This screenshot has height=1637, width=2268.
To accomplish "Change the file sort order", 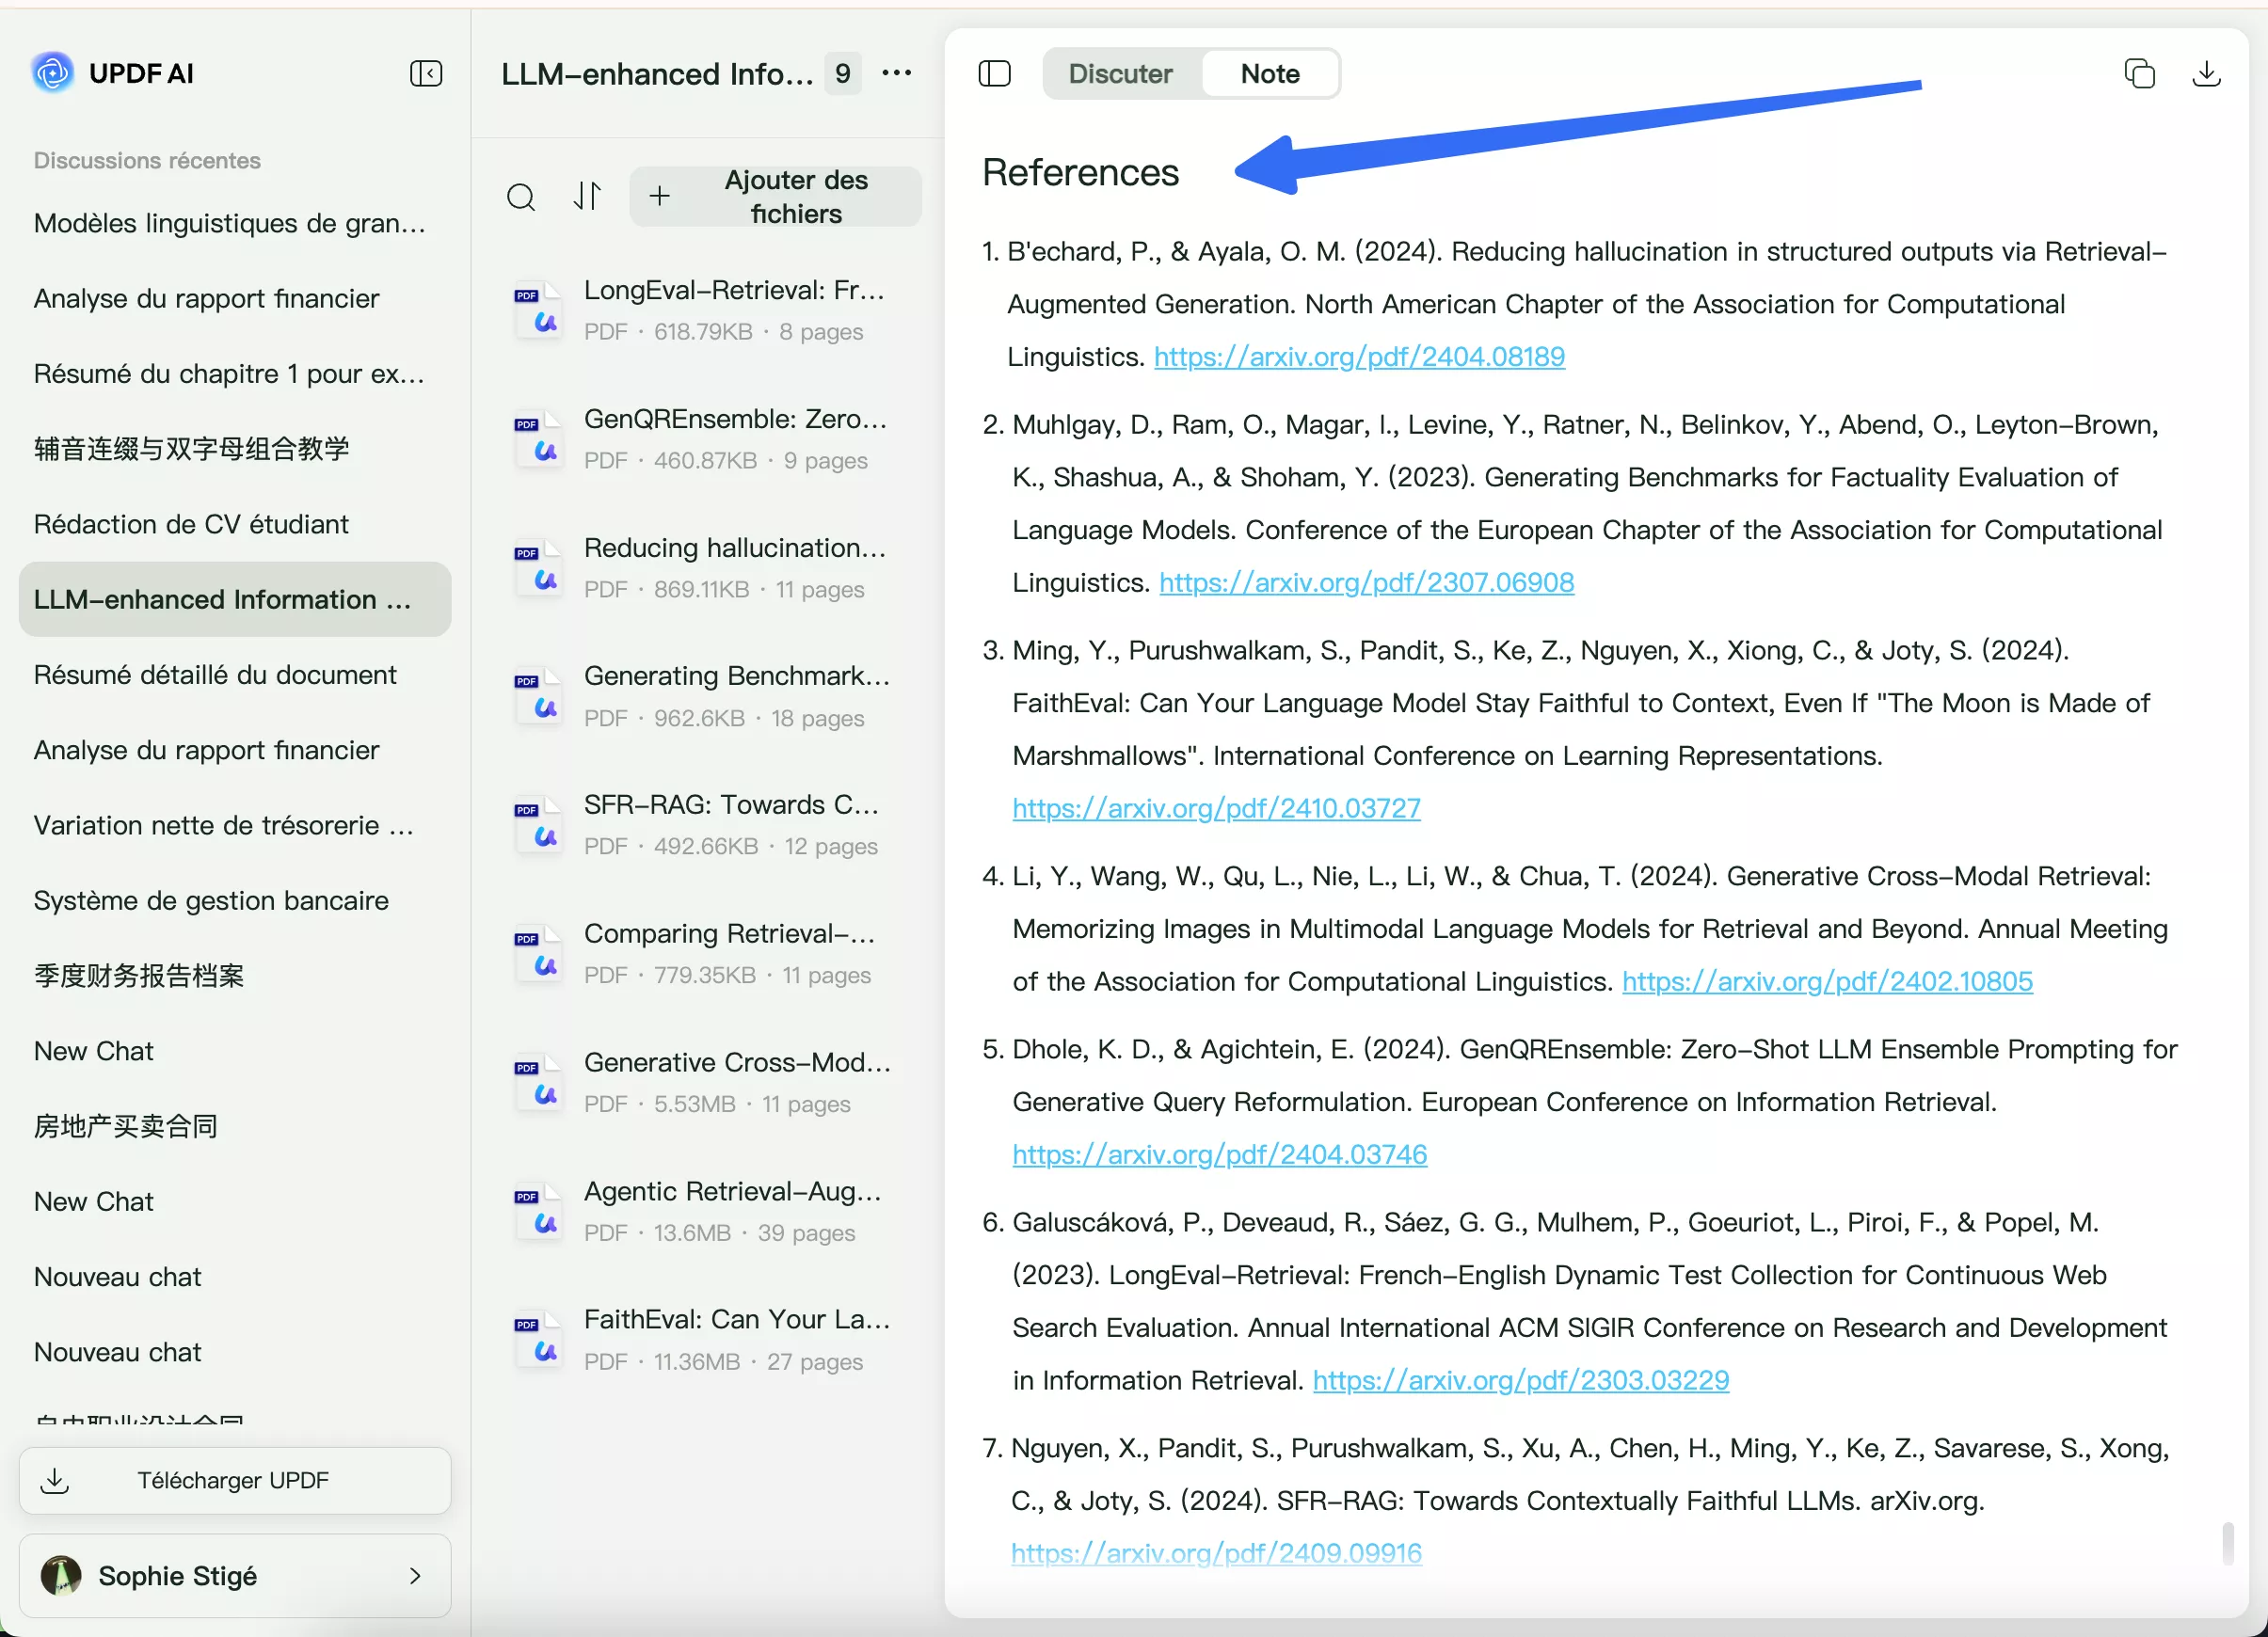I will pyautogui.click(x=588, y=196).
